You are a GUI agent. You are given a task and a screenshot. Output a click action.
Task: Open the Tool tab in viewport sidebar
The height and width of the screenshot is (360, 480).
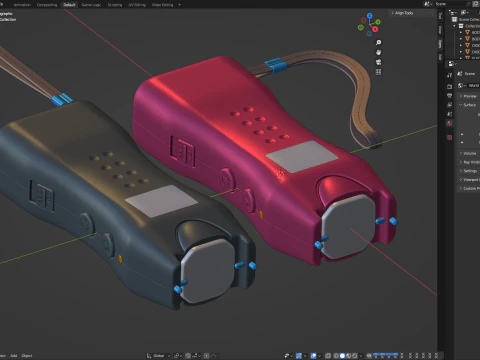[440, 15]
